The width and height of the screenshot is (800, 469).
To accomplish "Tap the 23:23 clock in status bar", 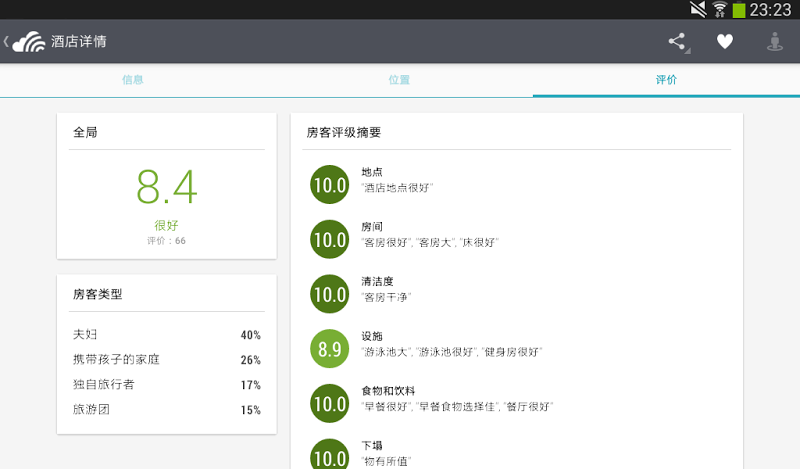I will pyautogui.click(x=770, y=10).
